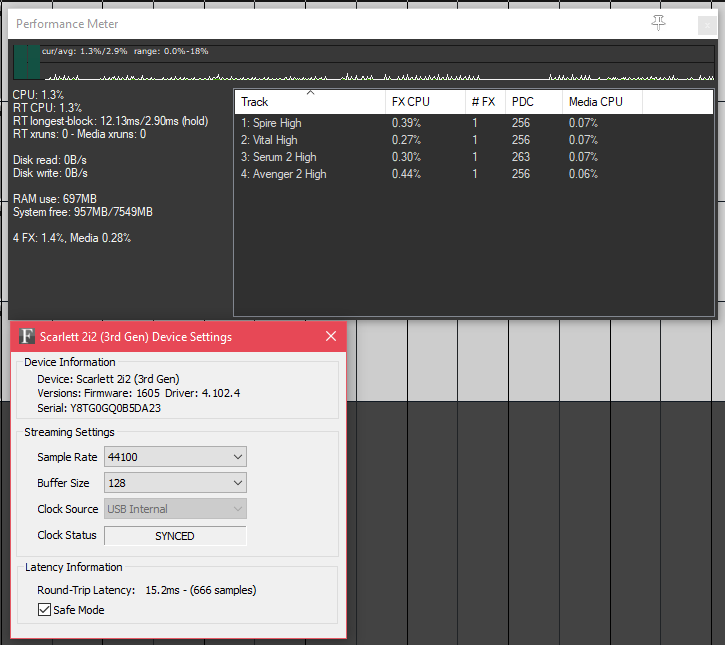725x645 pixels.
Task: Click the Round-Trip Latency 15.2ms value
Action: tap(201, 590)
